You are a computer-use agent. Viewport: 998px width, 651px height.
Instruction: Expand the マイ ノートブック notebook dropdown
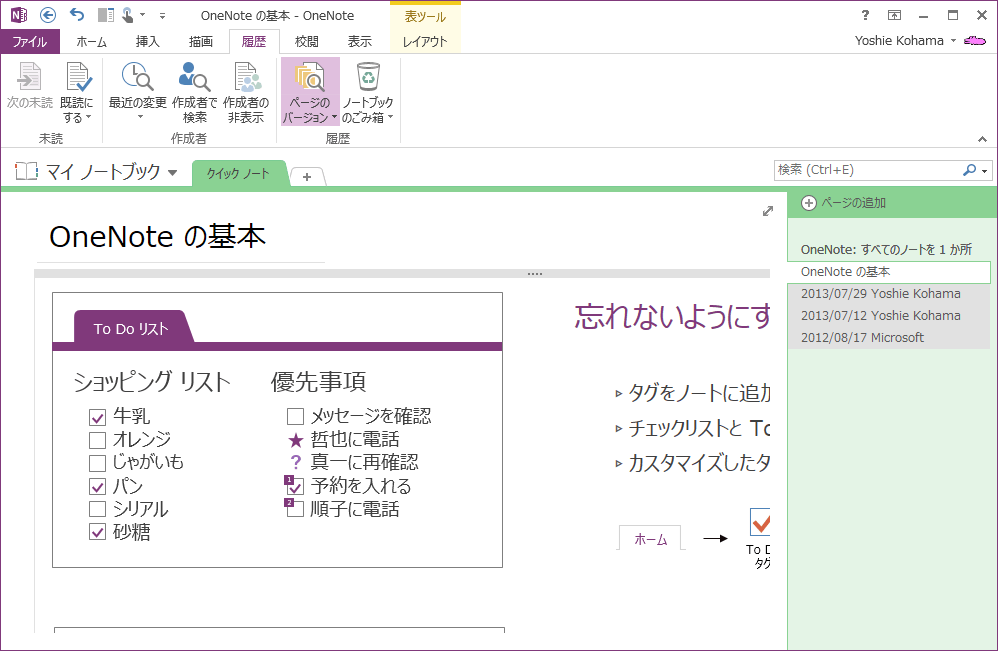coord(172,172)
